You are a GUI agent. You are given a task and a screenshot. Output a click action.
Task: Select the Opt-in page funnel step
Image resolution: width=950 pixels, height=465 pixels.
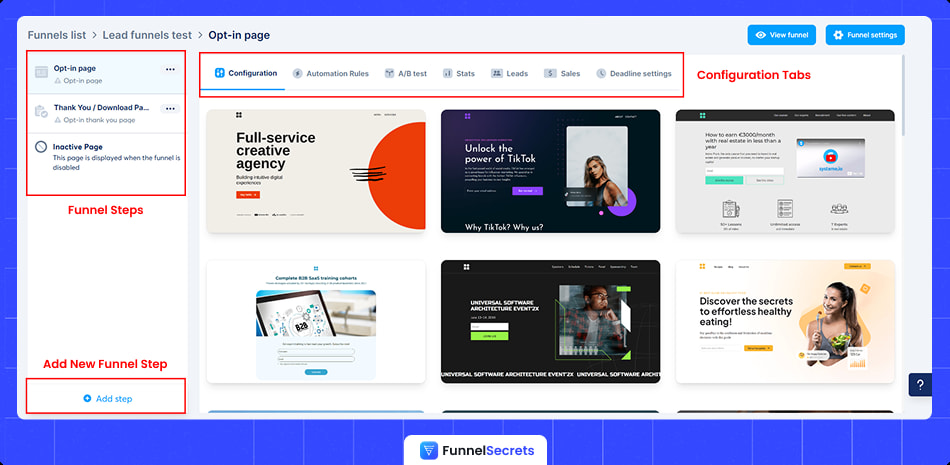point(106,74)
